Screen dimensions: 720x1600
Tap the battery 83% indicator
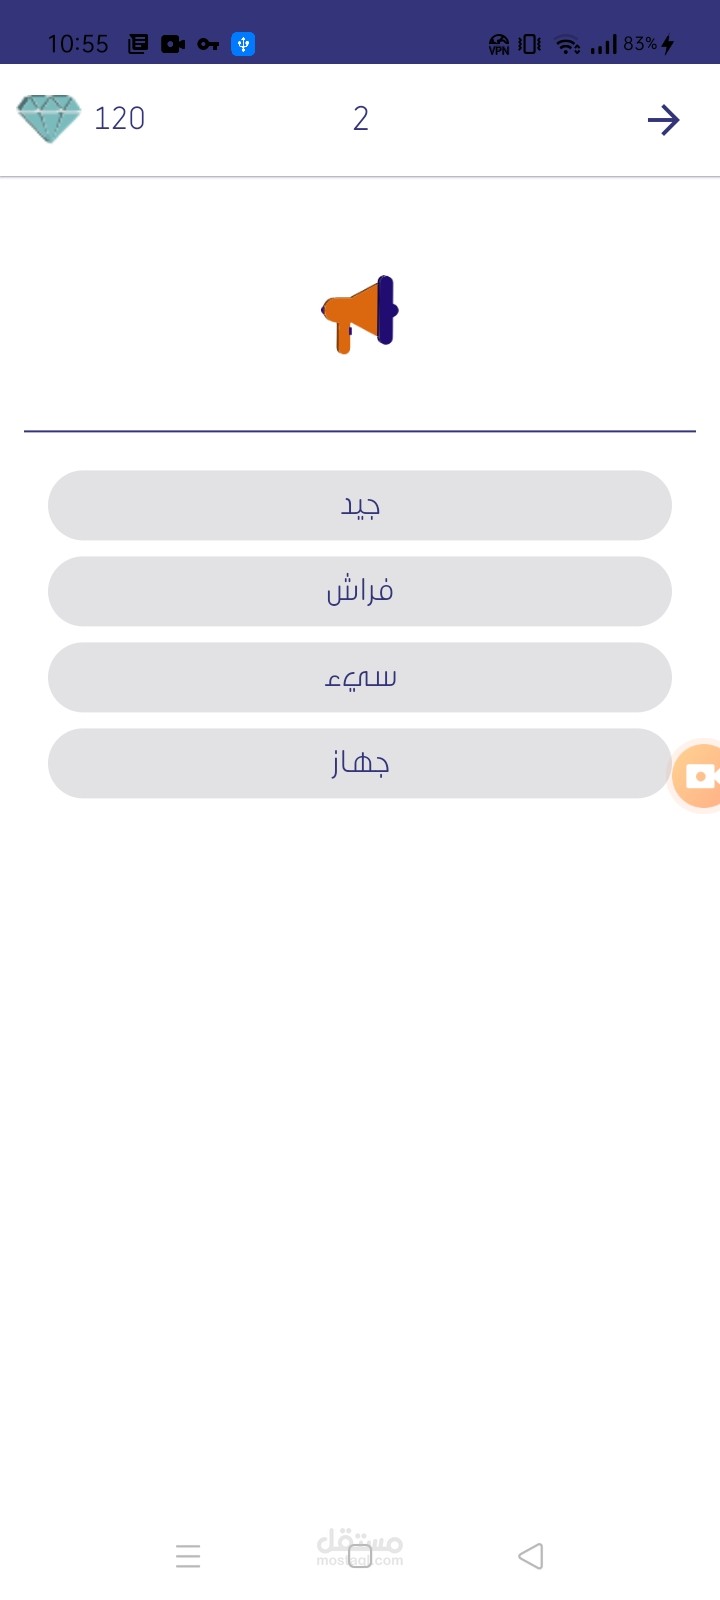click(x=649, y=44)
